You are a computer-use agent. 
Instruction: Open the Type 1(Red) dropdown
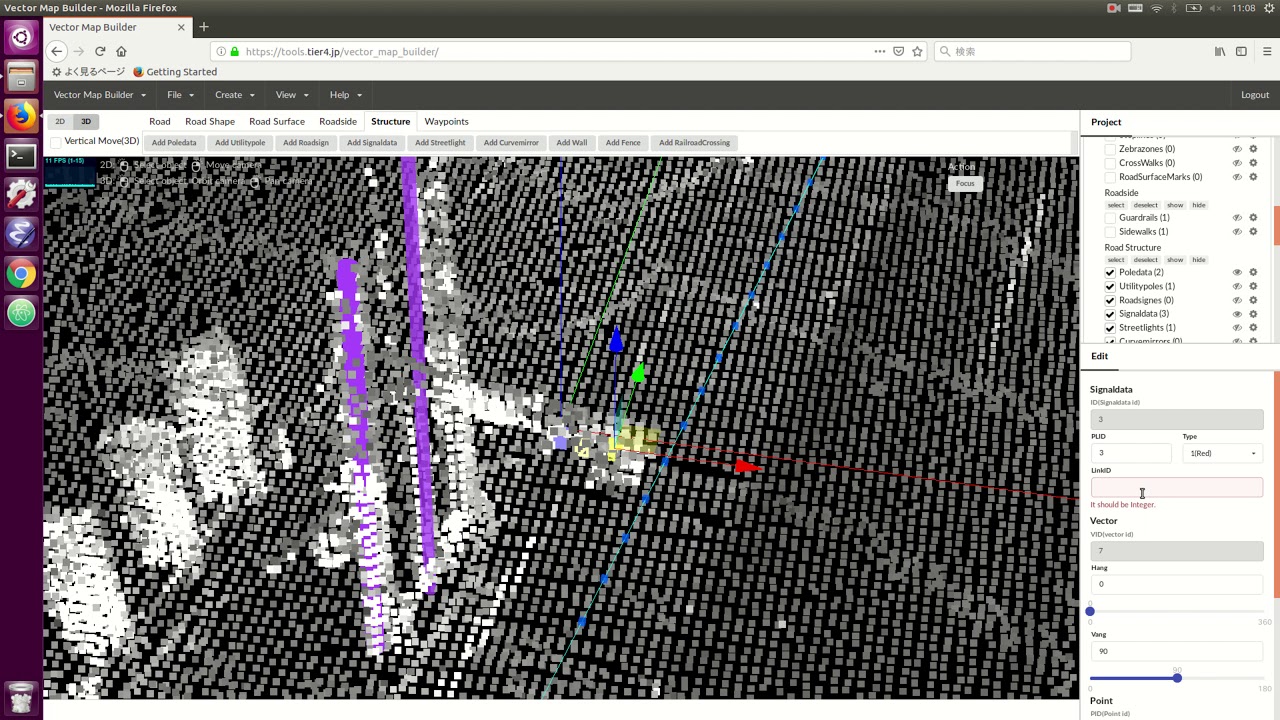(x=1222, y=453)
